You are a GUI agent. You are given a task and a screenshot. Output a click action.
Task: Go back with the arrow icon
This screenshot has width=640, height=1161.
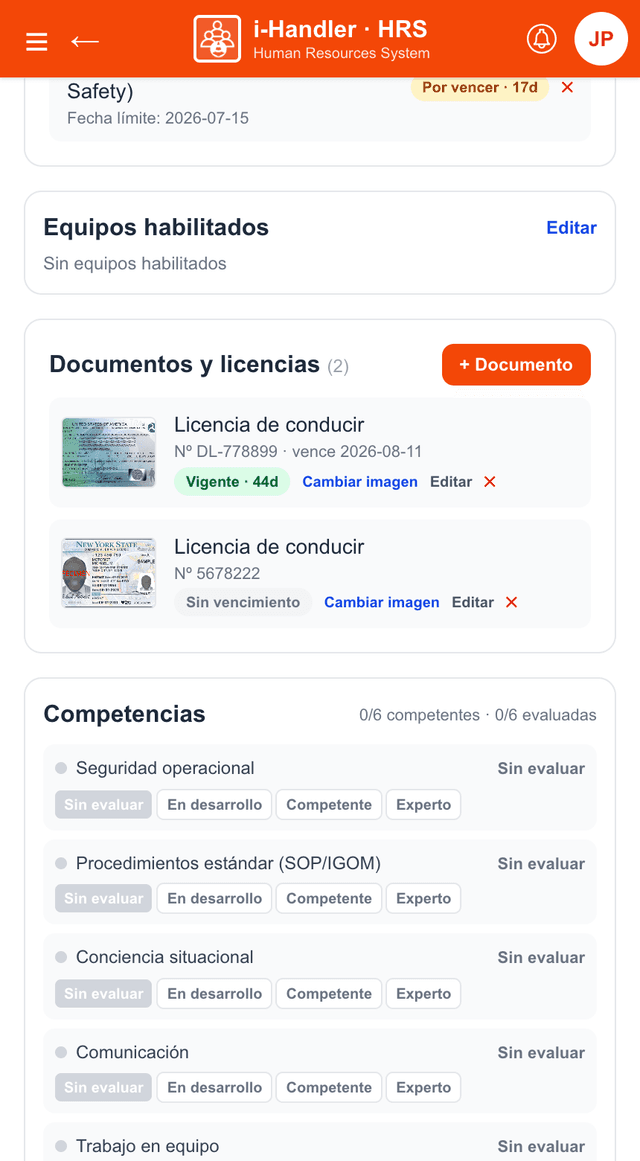click(x=84, y=41)
